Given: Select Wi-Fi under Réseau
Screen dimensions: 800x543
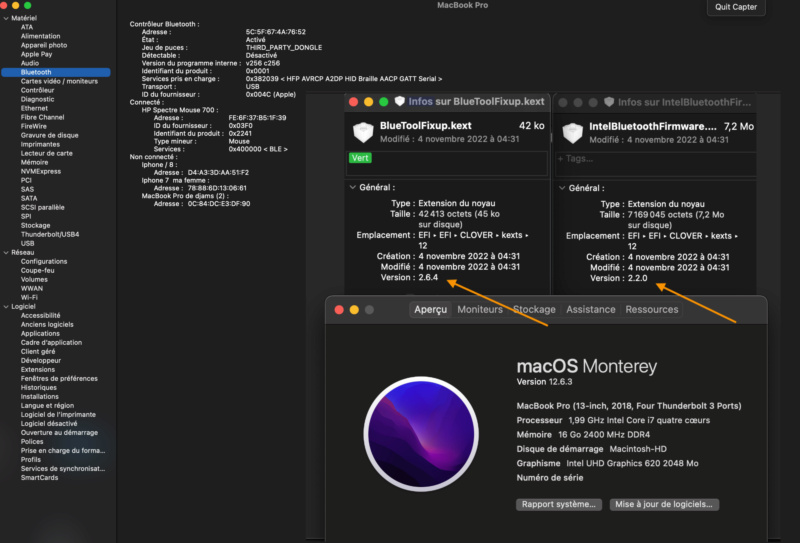Looking at the screenshot, I should tap(29, 298).
